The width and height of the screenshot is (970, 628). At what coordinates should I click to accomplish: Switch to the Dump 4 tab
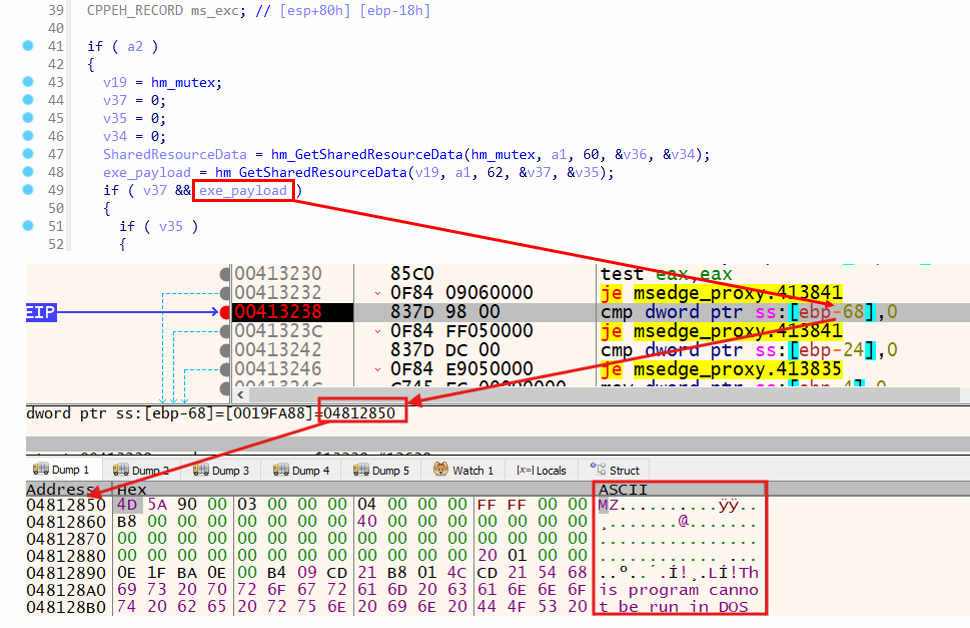tap(301, 470)
